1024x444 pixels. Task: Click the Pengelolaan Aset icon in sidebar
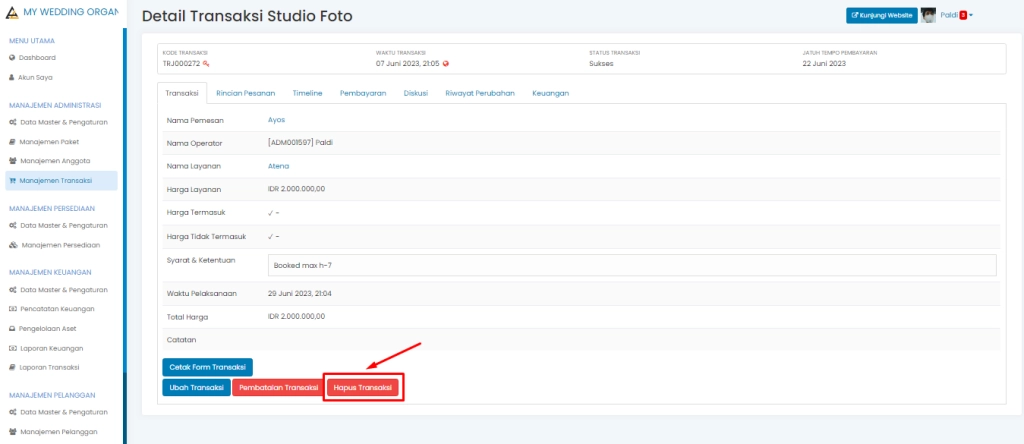tap(12, 328)
